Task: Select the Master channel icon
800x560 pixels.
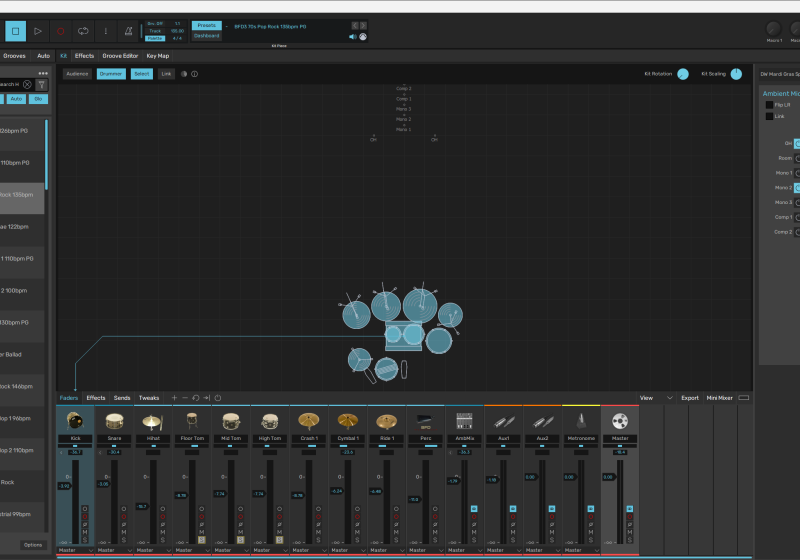Action: [x=620, y=421]
